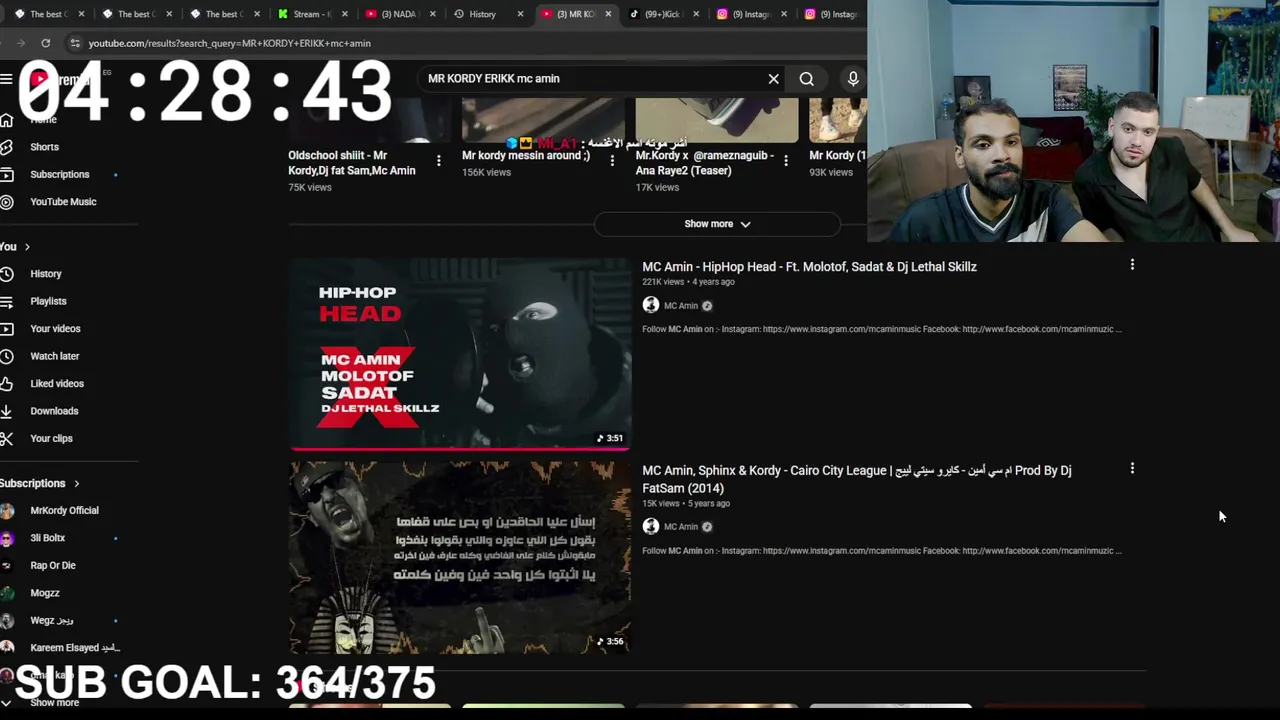
Task: Open MrKordy Official subscription channel
Action: (x=64, y=511)
